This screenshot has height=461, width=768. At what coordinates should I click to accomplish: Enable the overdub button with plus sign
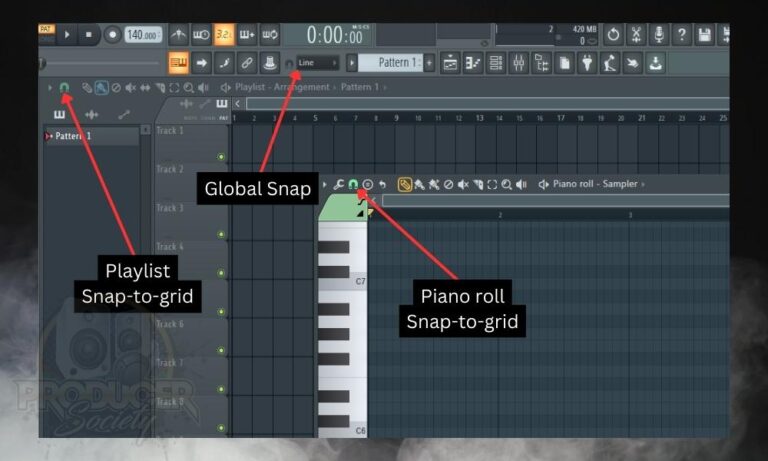(247, 35)
